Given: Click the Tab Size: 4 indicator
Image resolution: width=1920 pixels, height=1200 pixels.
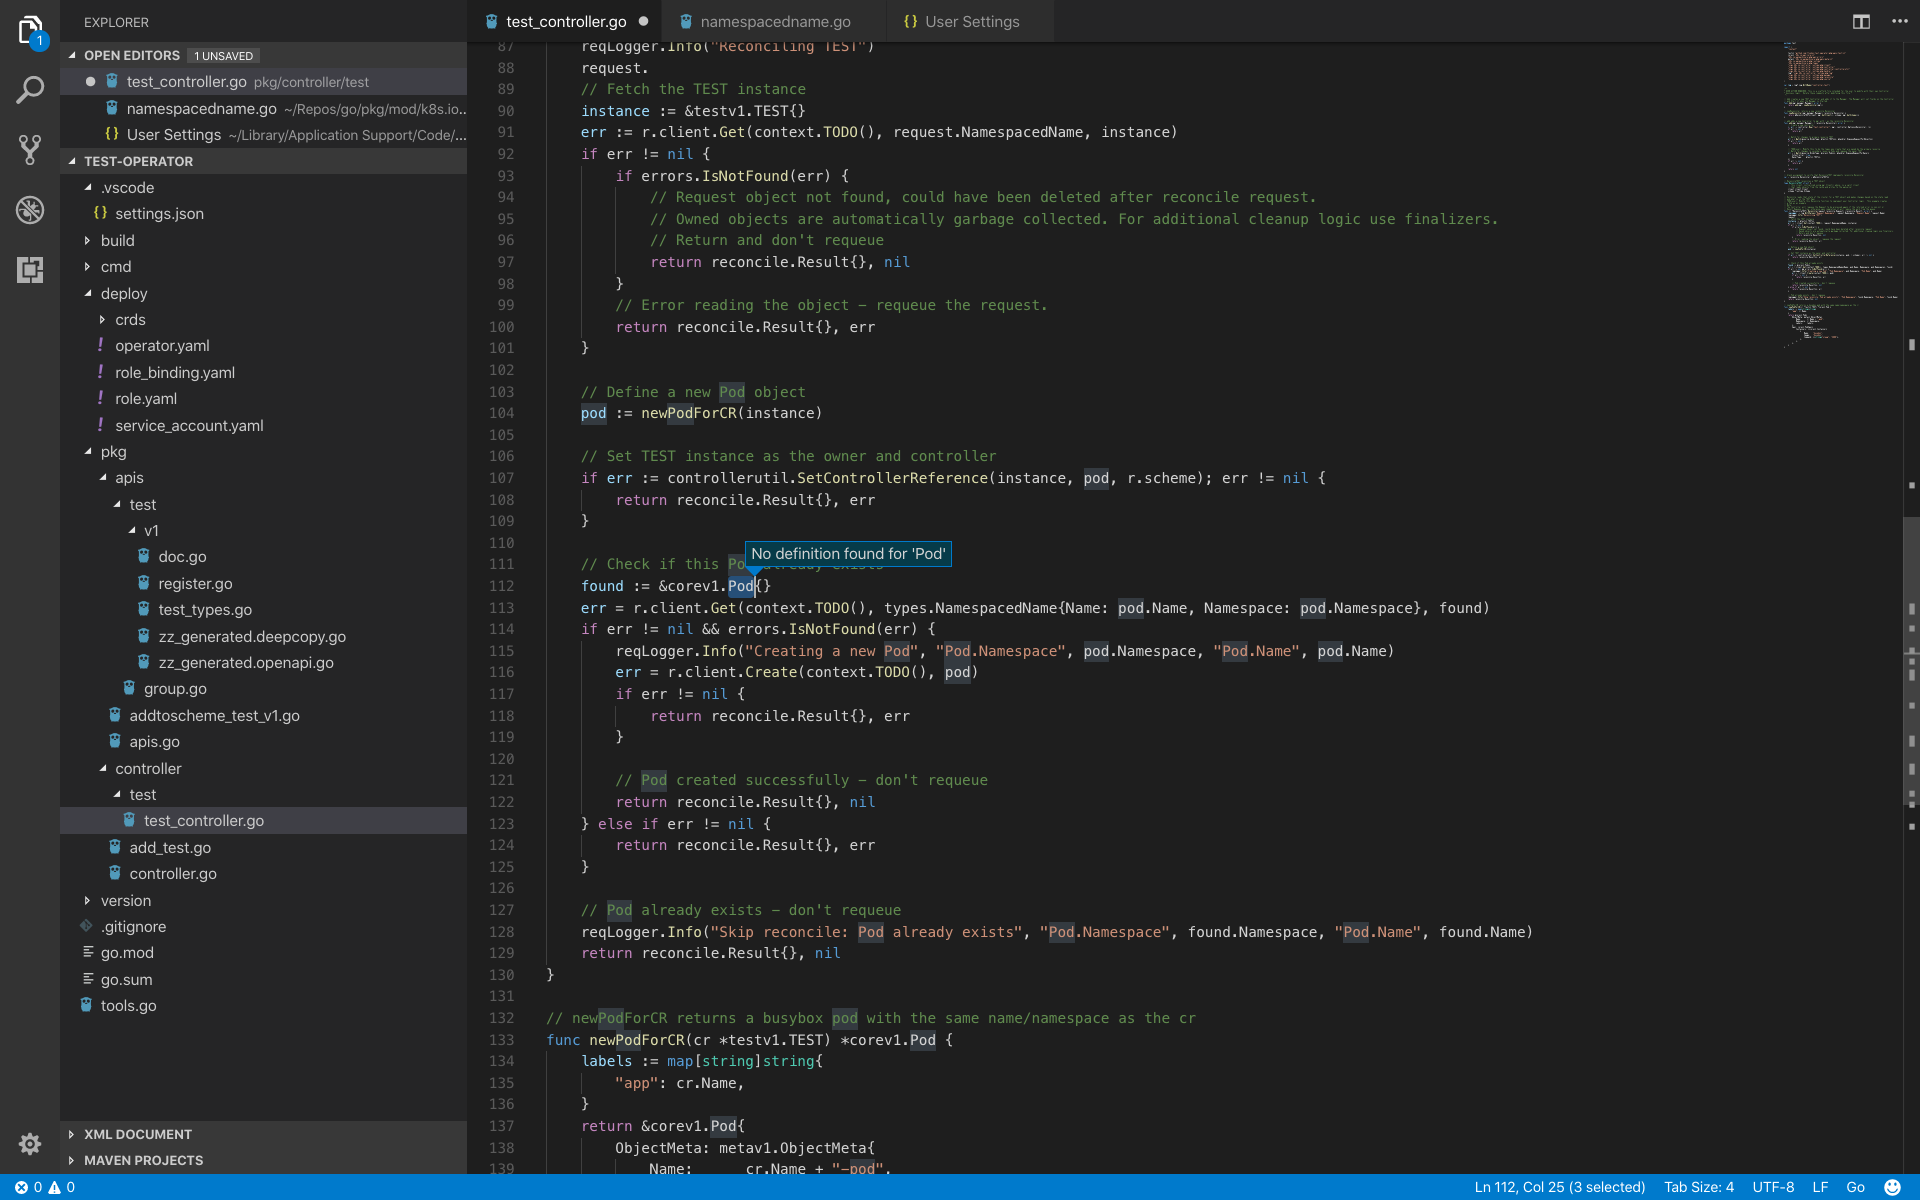Looking at the screenshot, I should tap(1698, 1187).
